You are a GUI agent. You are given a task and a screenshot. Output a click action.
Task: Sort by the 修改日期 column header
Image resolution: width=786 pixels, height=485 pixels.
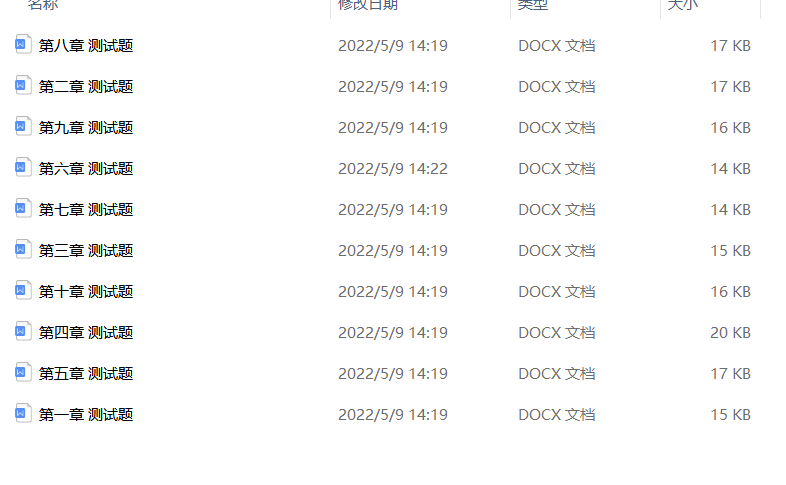367,5
